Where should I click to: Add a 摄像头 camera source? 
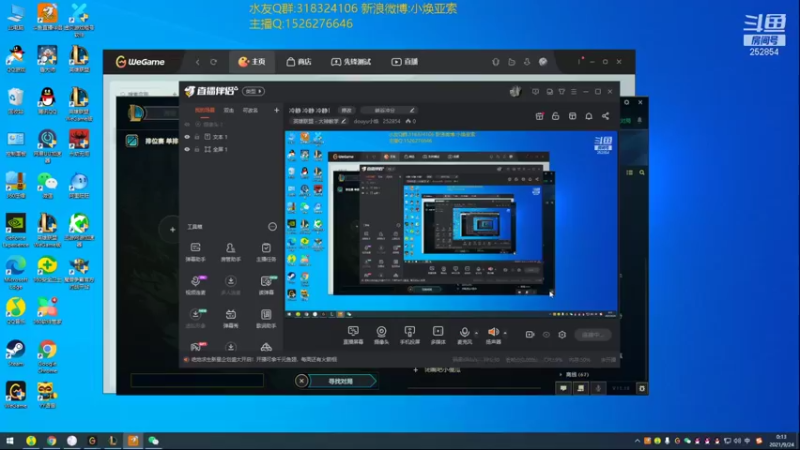tap(381, 335)
